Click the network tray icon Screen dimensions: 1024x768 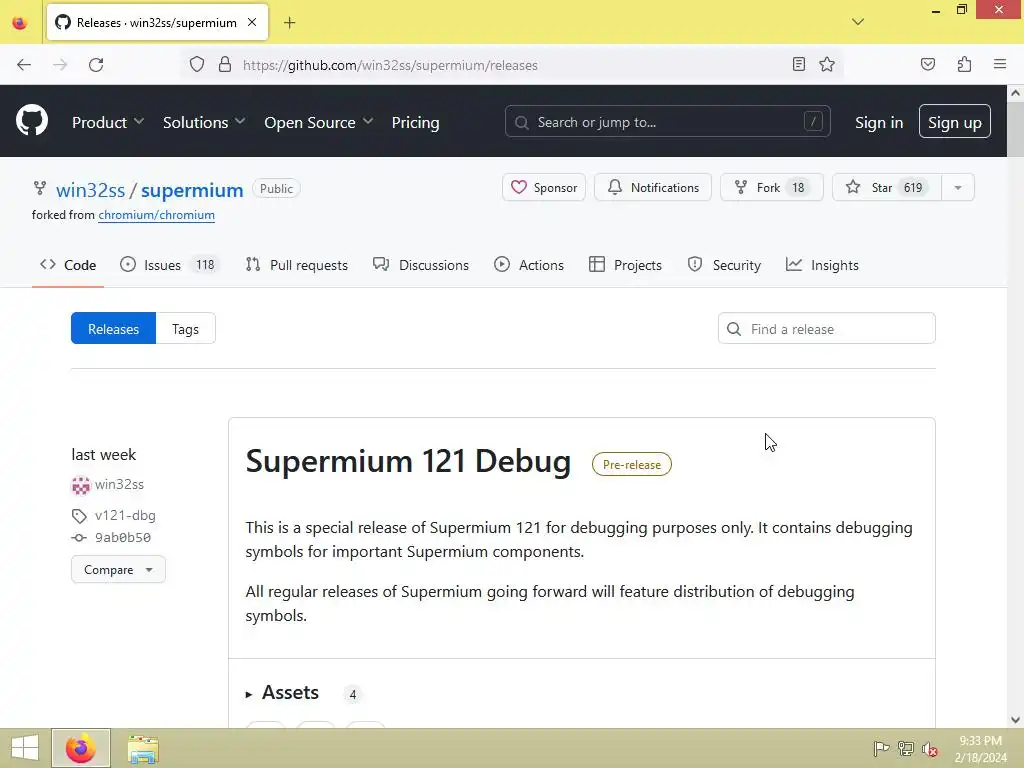coord(905,748)
